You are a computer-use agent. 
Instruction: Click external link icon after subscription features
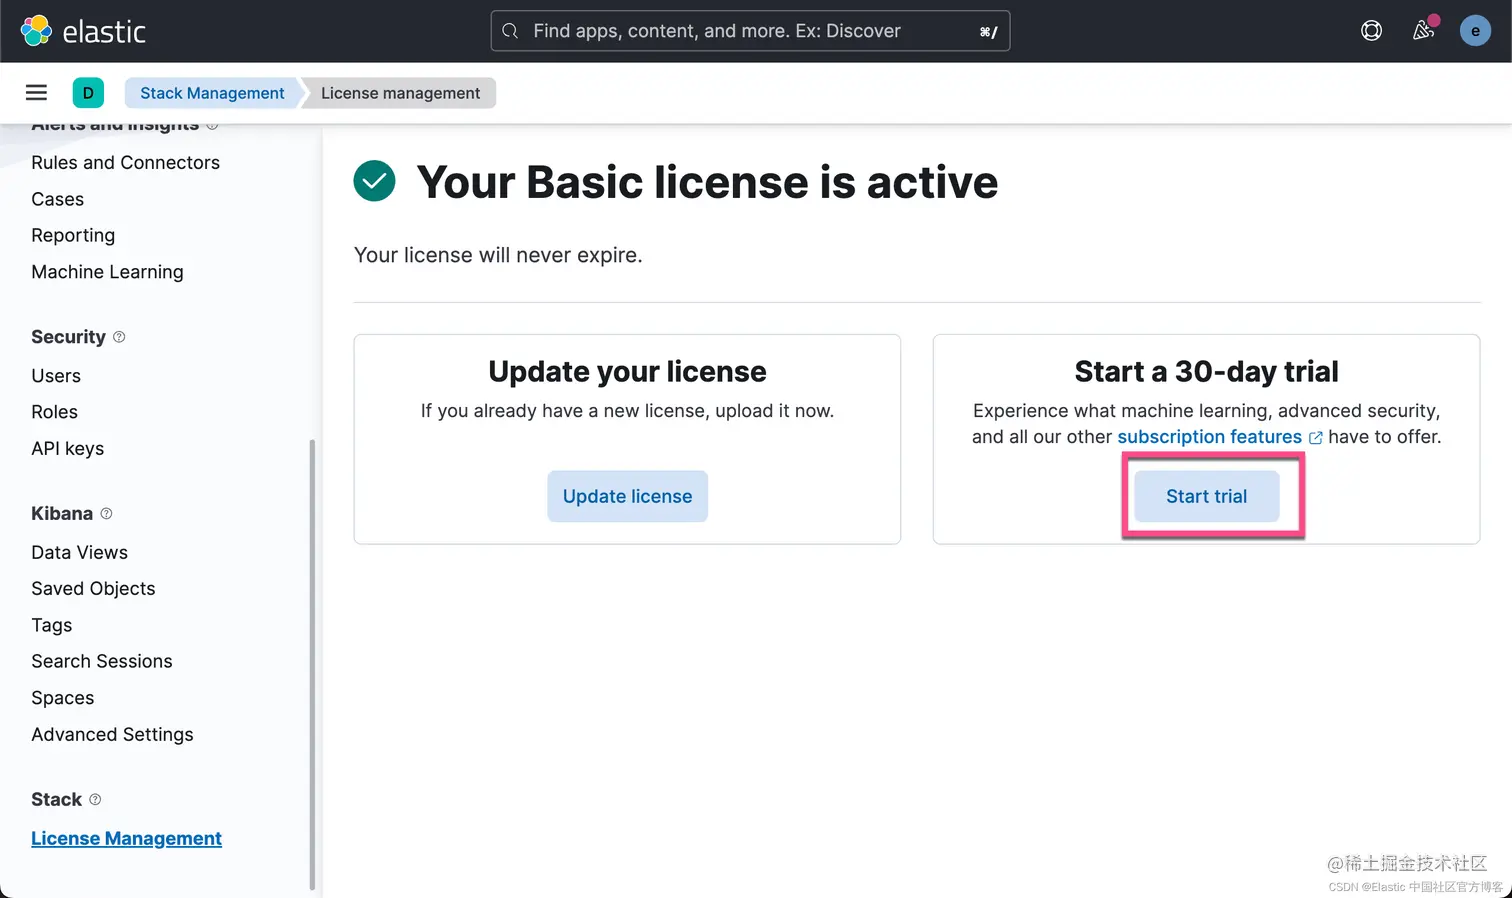click(1315, 438)
